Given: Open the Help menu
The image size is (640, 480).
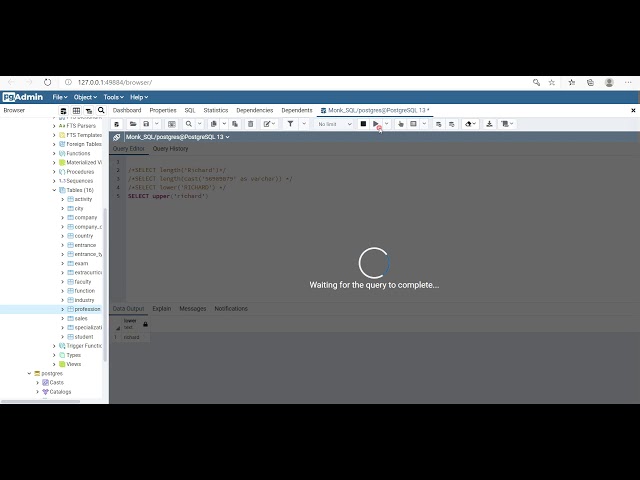Looking at the screenshot, I should (139, 97).
